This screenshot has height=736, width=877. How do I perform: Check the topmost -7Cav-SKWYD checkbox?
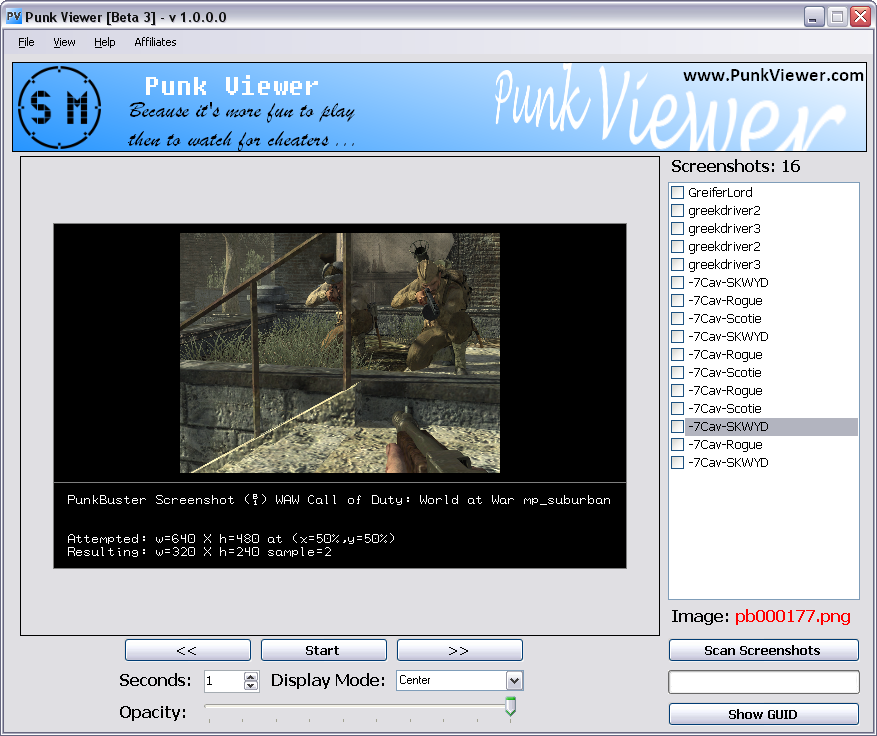click(677, 282)
